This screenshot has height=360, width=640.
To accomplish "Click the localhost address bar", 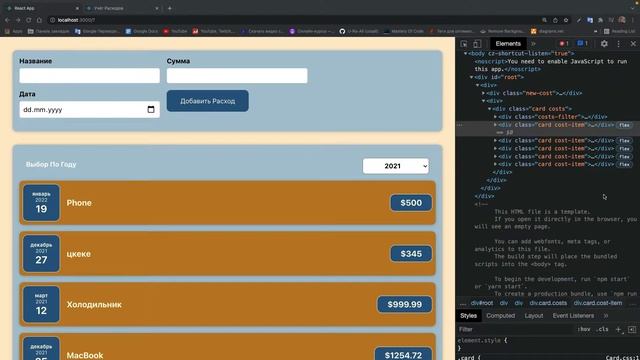I will tap(294, 20).
